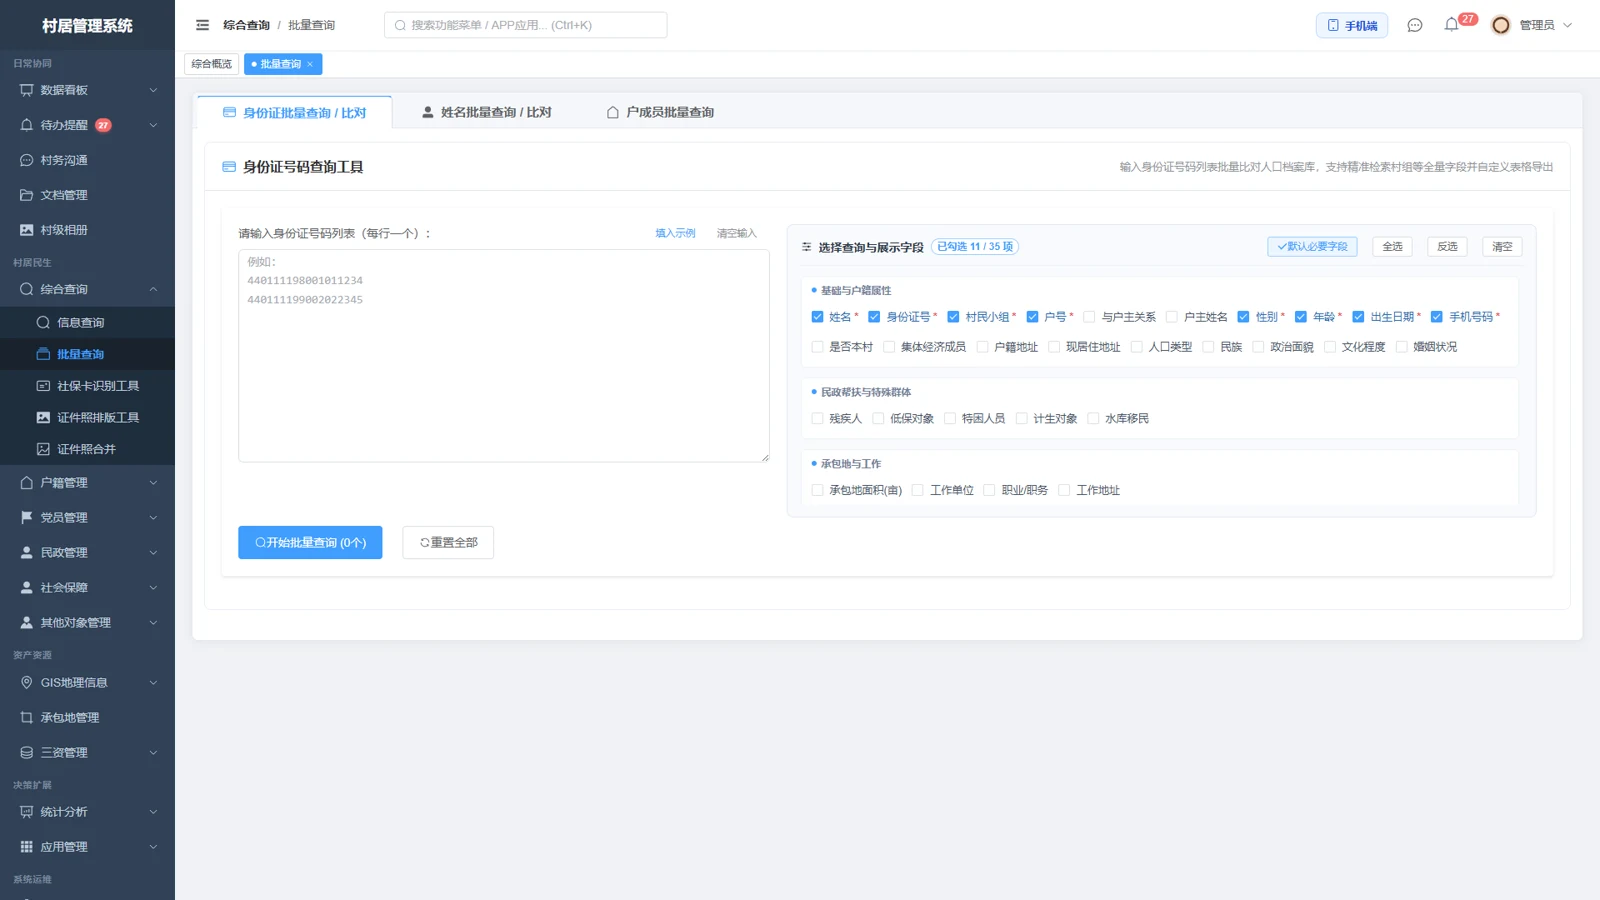Screen dimensions: 1600x900
Task: Uncheck the 姓名 field checkbox
Action: 817,317
